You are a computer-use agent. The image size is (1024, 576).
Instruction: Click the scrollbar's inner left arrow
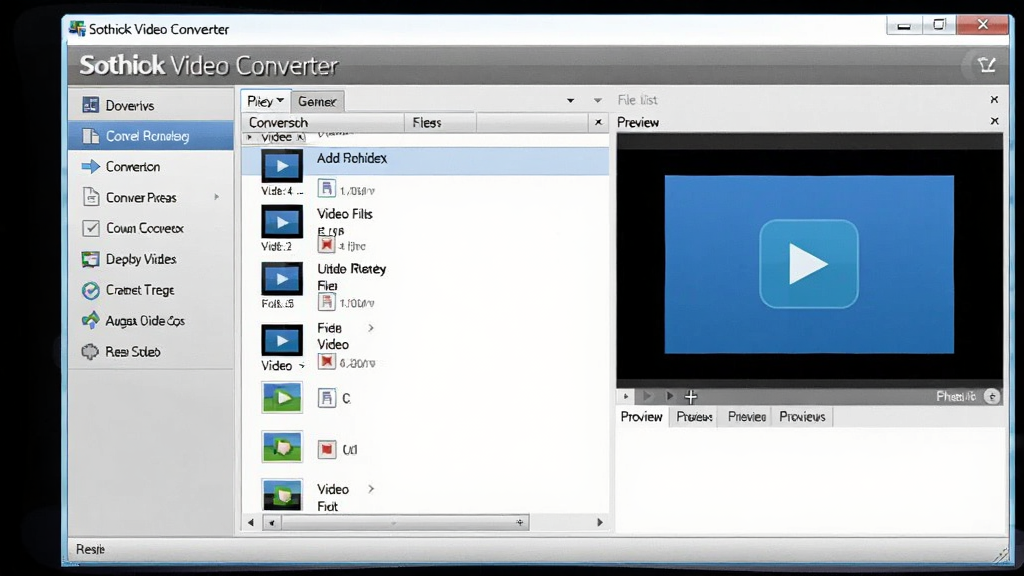[x=272, y=522]
